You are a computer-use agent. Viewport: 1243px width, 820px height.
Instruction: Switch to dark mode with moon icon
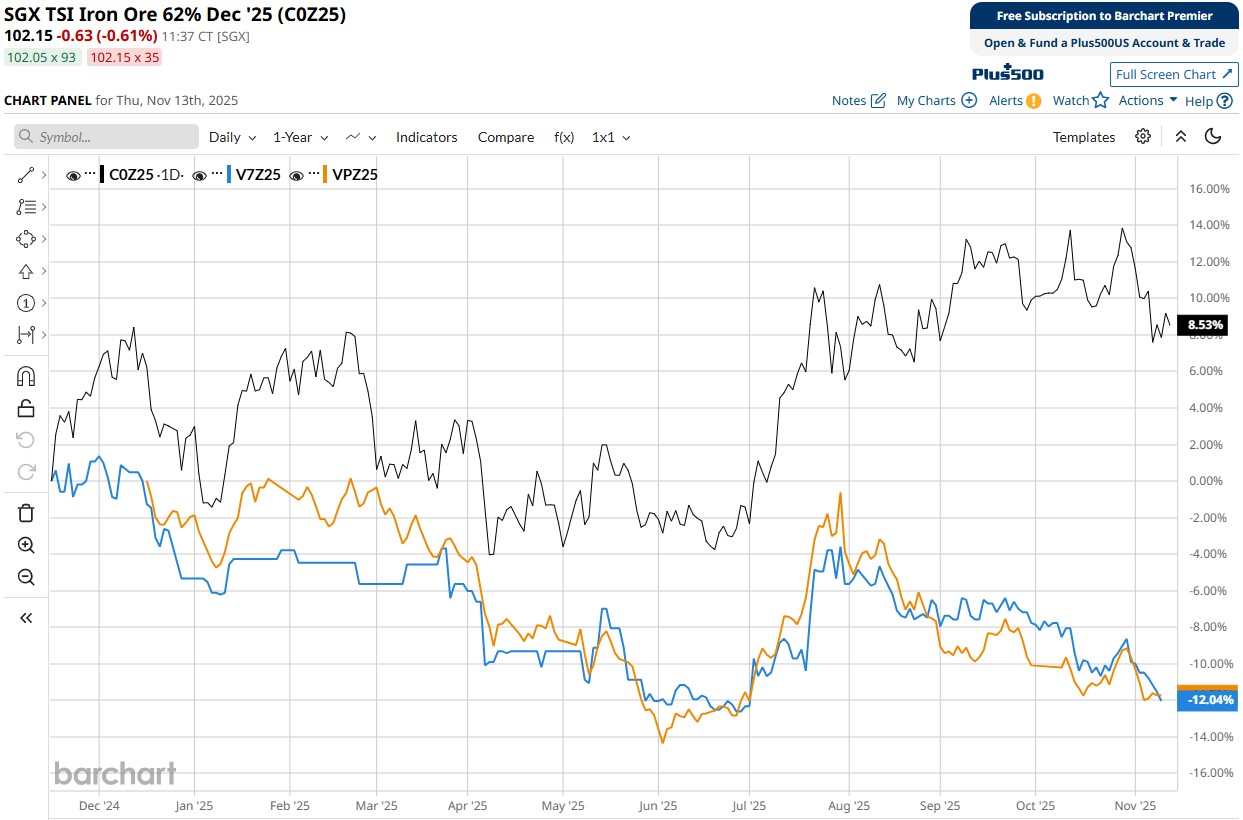(1213, 137)
